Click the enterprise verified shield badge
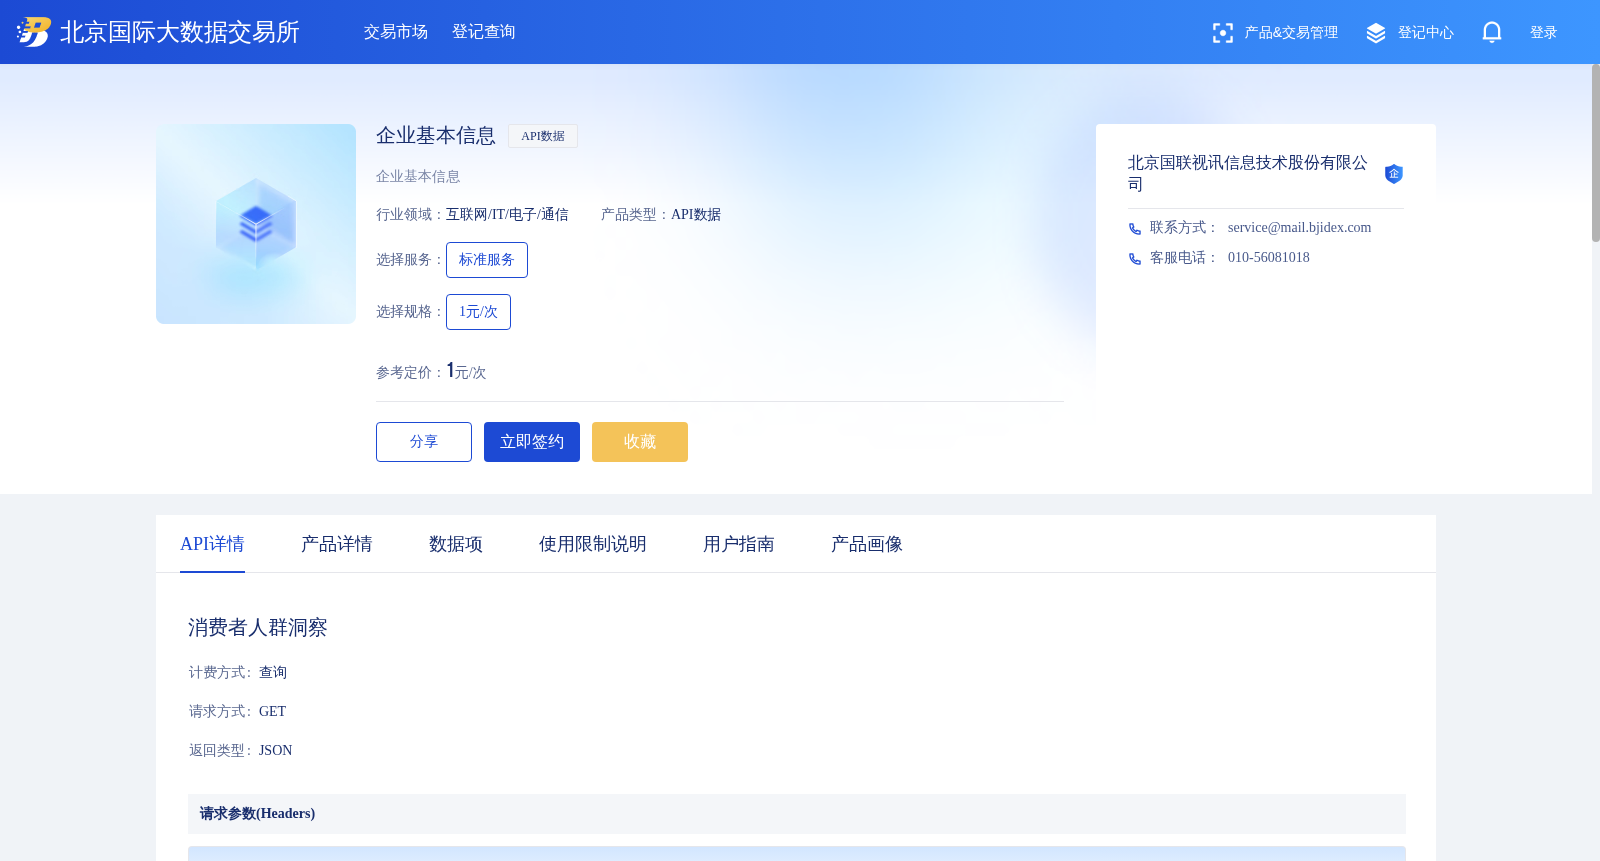This screenshot has height=861, width=1600. coord(1394,174)
